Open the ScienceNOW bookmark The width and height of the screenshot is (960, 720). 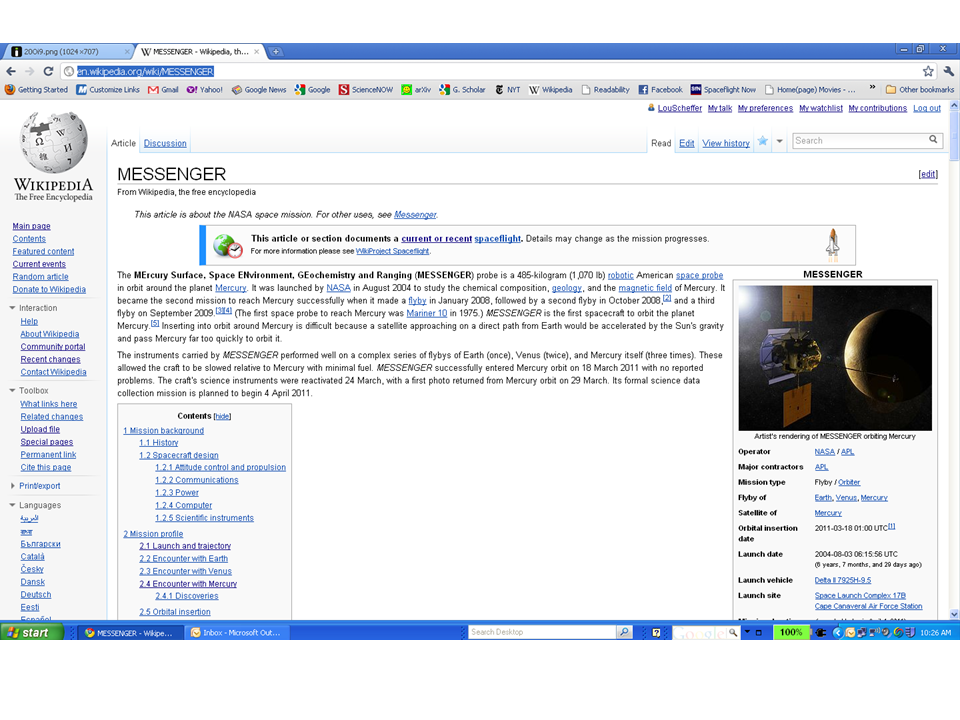click(366, 89)
